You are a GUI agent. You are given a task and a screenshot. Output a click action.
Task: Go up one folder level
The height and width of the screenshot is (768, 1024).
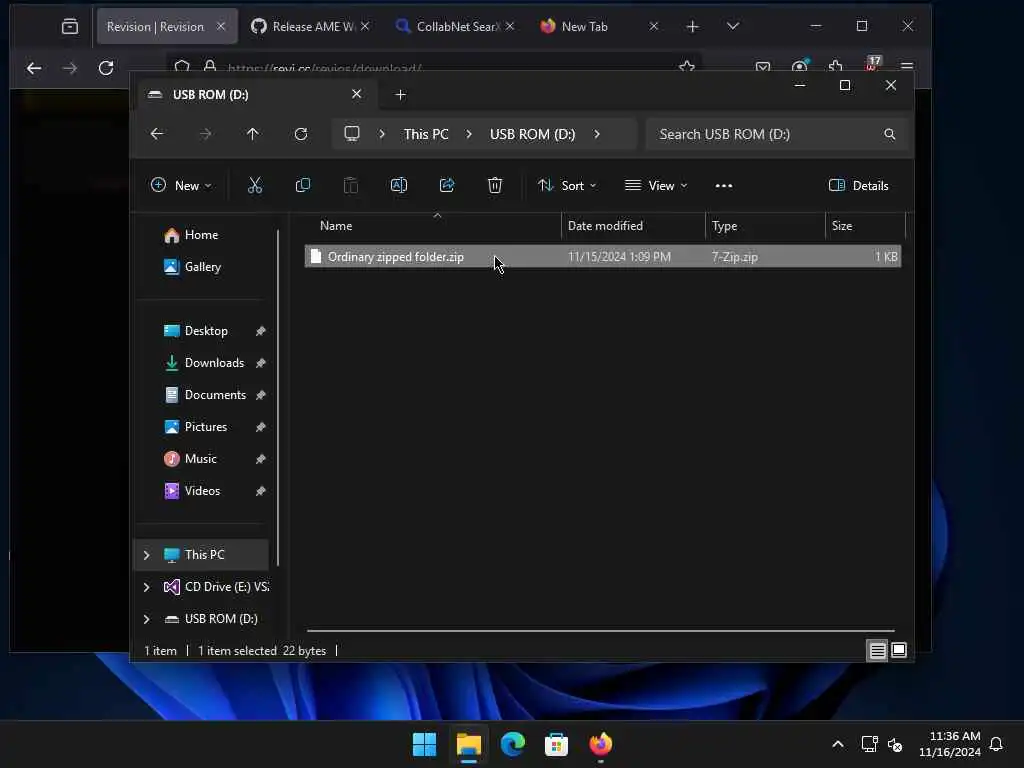[253, 134]
